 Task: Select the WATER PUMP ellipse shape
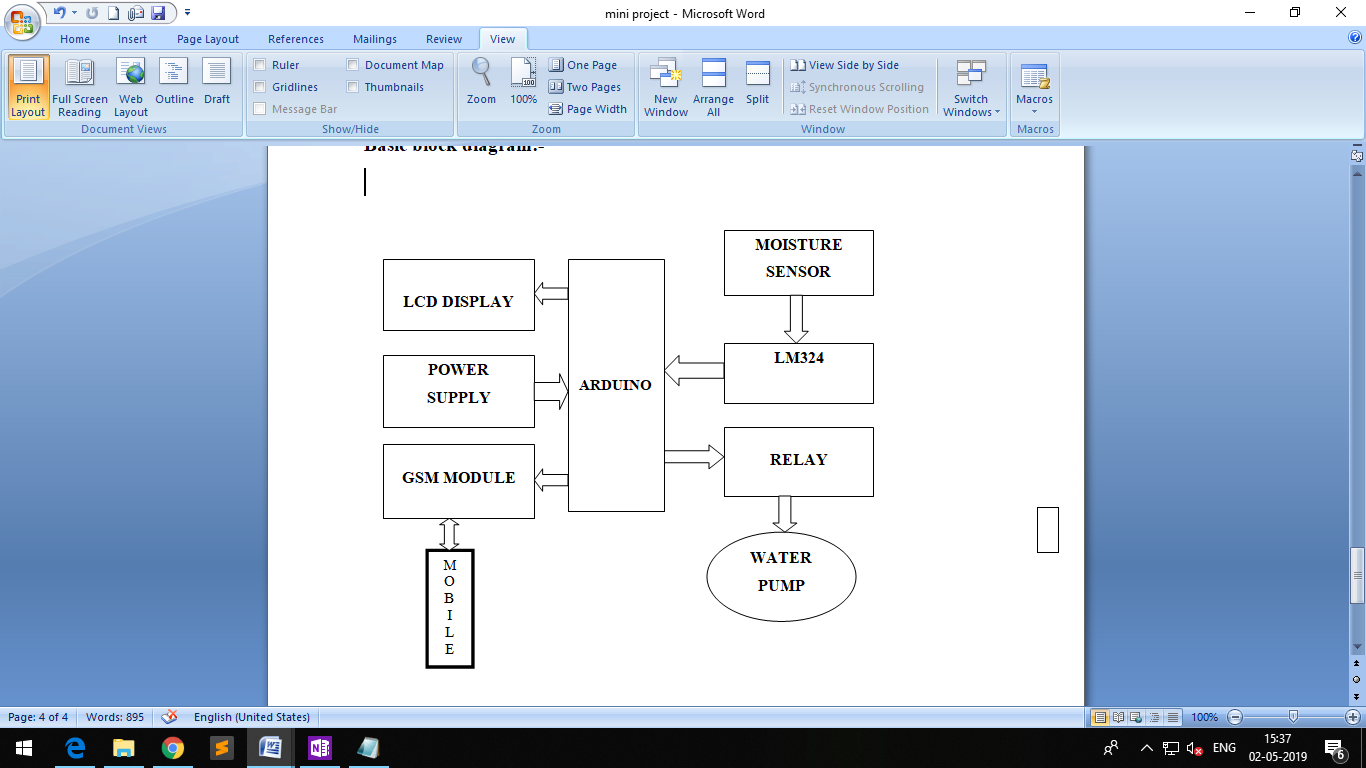(x=781, y=577)
